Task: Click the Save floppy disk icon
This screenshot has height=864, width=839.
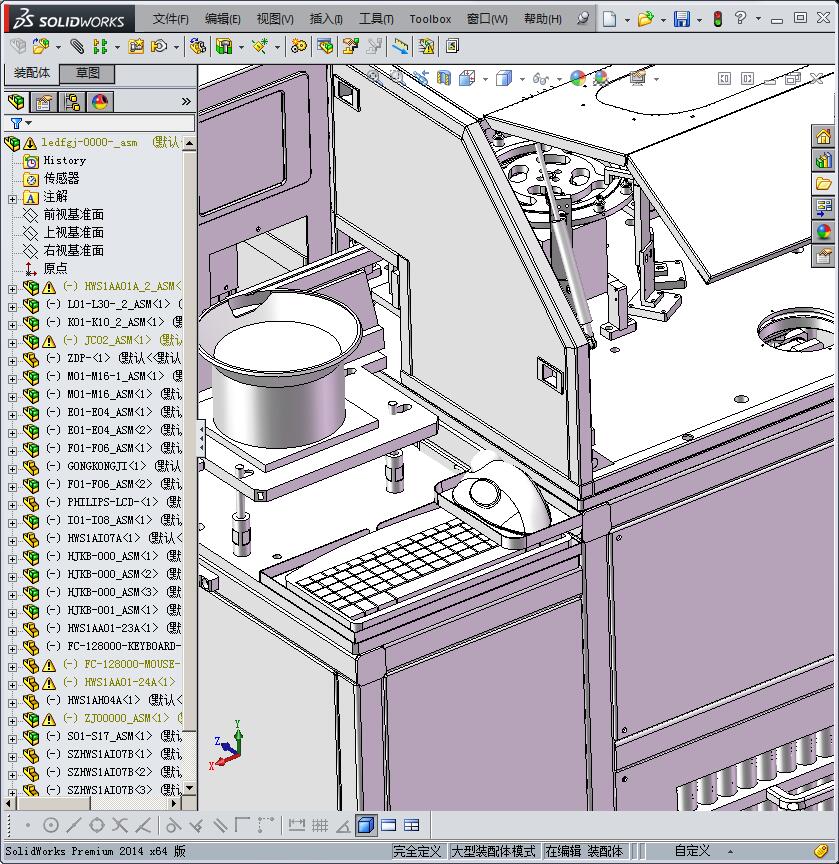Action: pyautogui.click(x=681, y=19)
